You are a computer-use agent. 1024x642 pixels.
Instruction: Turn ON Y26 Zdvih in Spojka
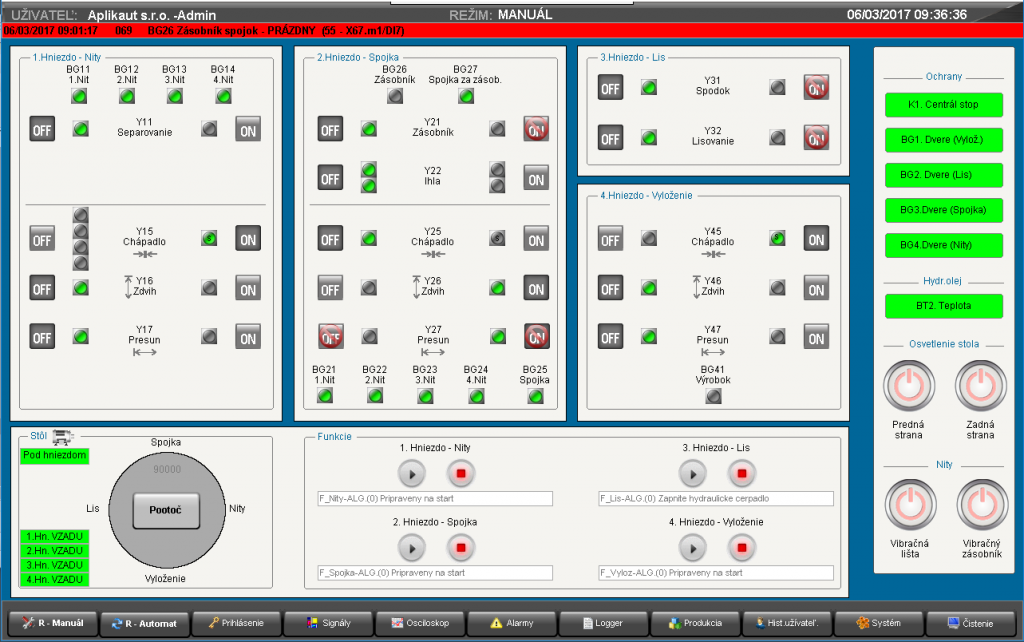coord(536,288)
